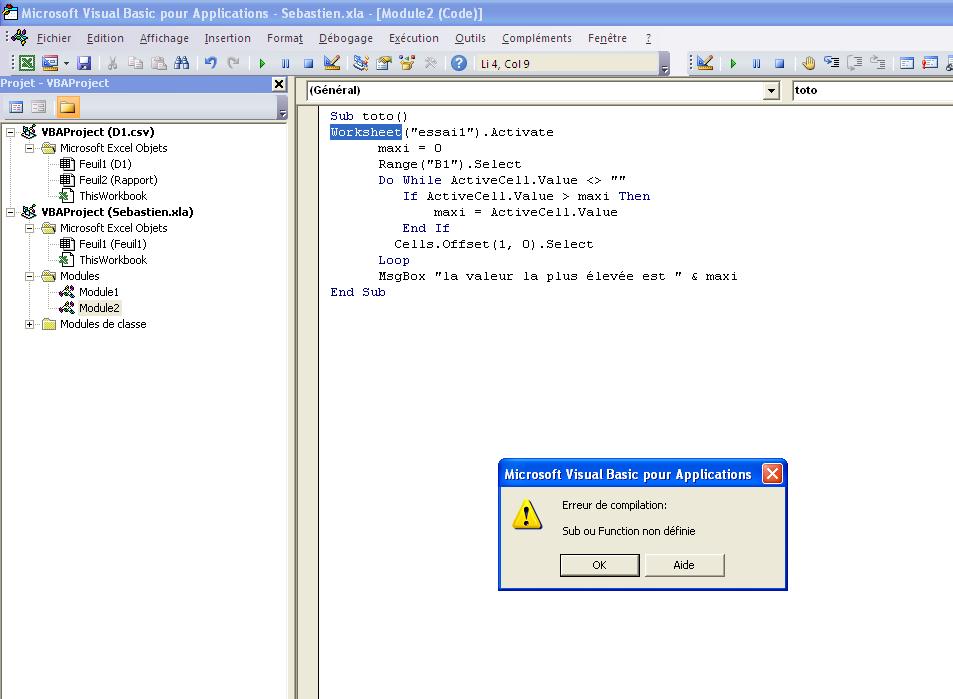Open the Outils menu
953x699 pixels.
[x=470, y=38]
